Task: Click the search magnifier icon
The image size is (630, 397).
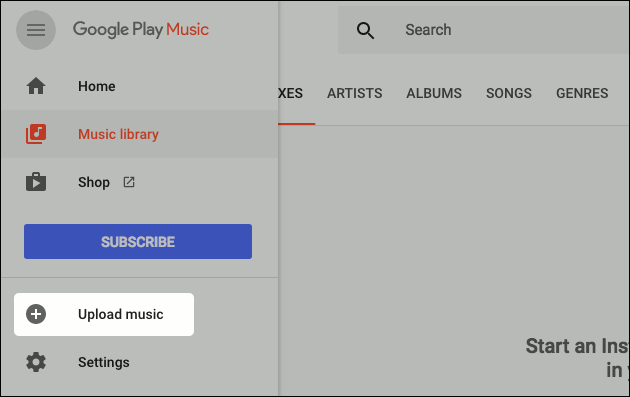Action: [x=365, y=30]
